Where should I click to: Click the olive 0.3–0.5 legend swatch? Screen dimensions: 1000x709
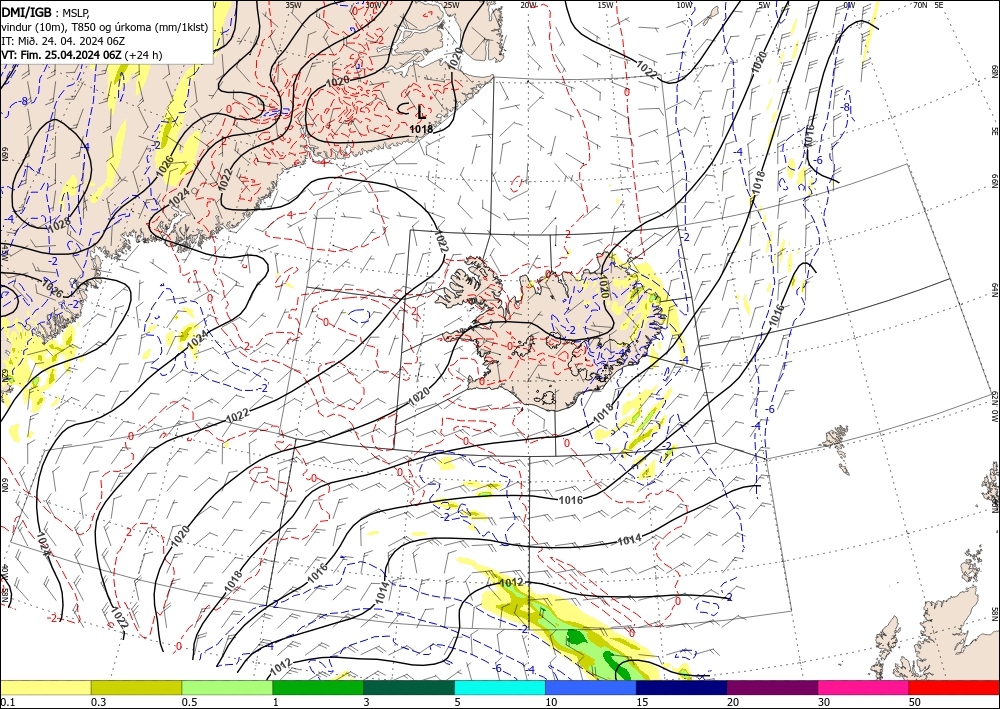(136, 687)
